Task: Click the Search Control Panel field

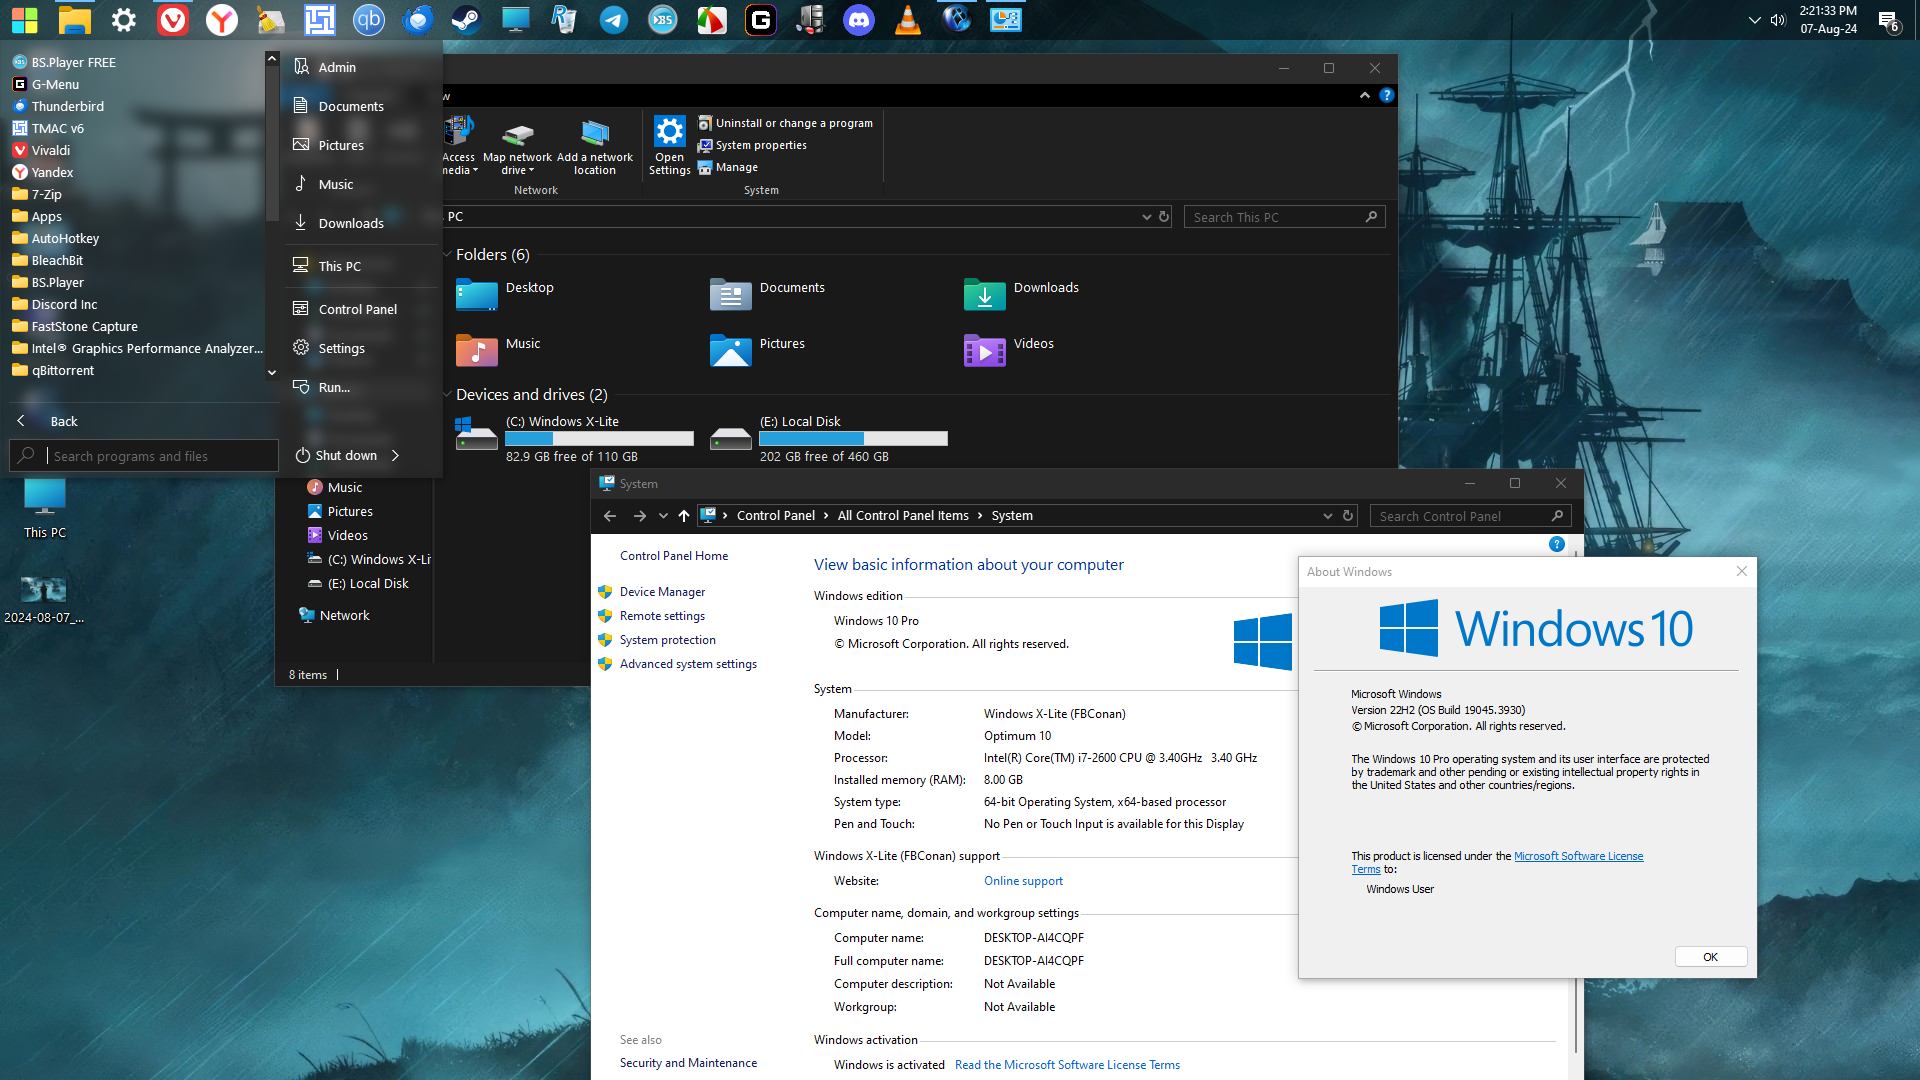Action: click(x=1470, y=516)
